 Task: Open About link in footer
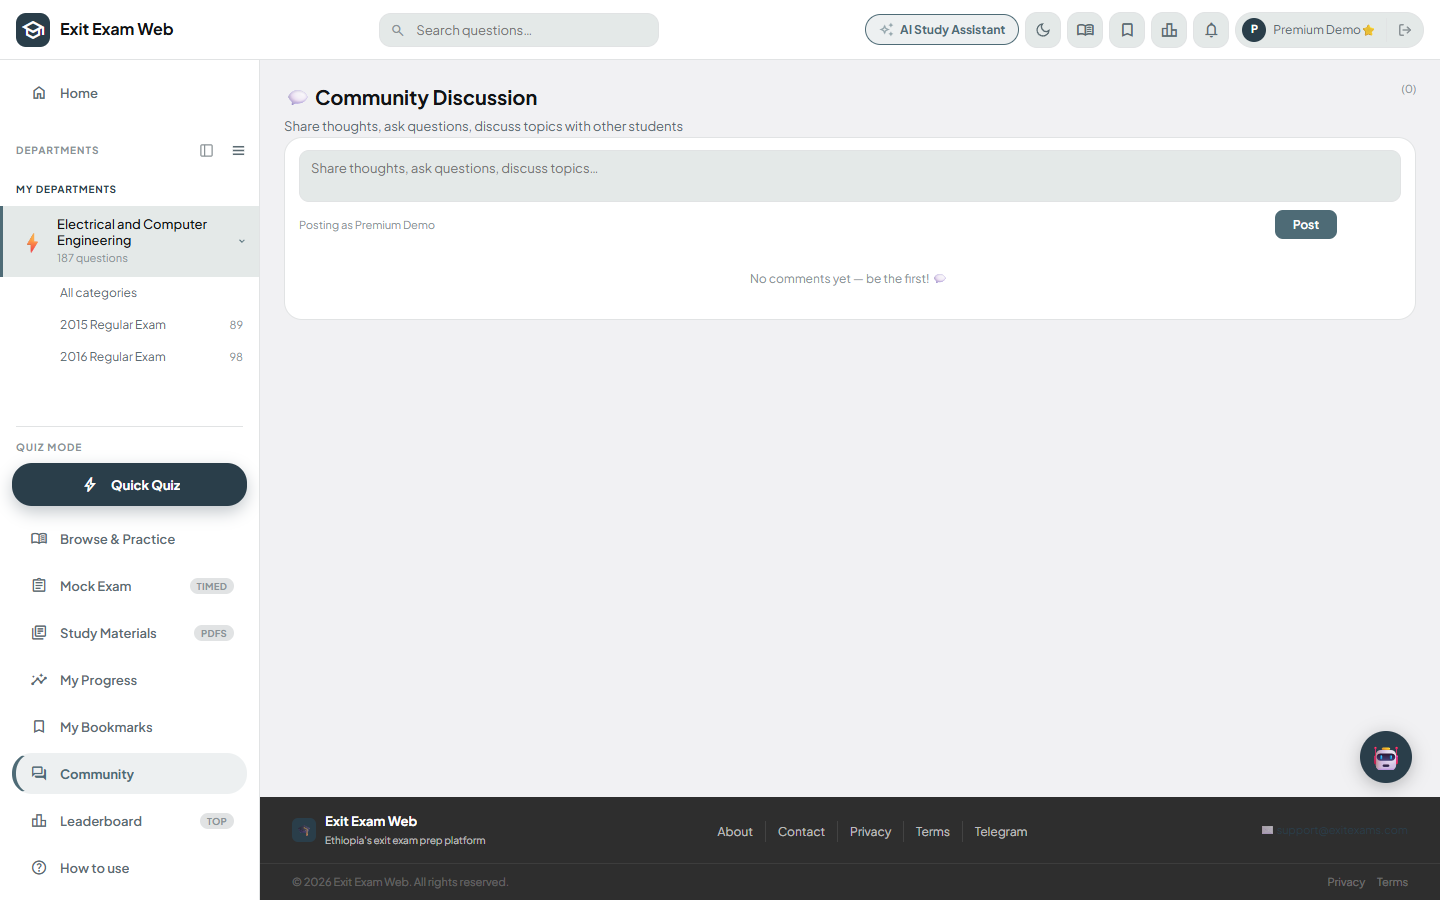(x=735, y=832)
